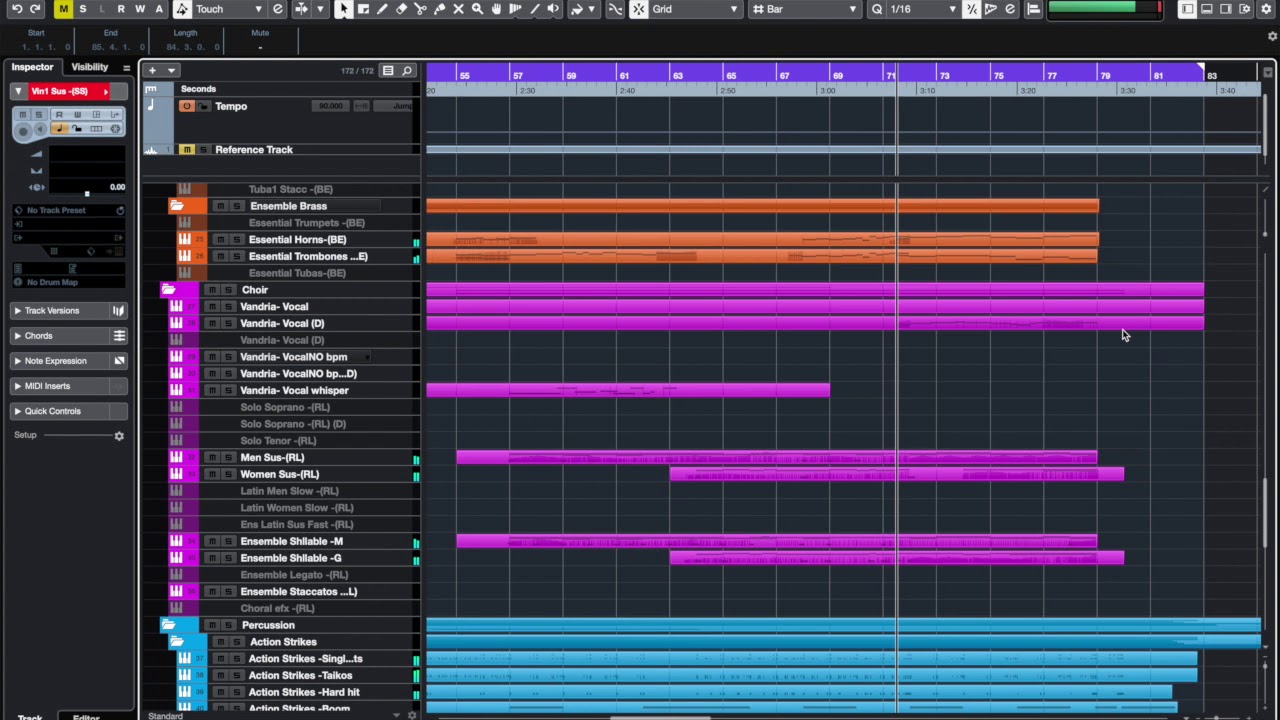The height and width of the screenshot is (720, 1280).
Task: Select the Erase tool
Action: click(x=401, y=9)
